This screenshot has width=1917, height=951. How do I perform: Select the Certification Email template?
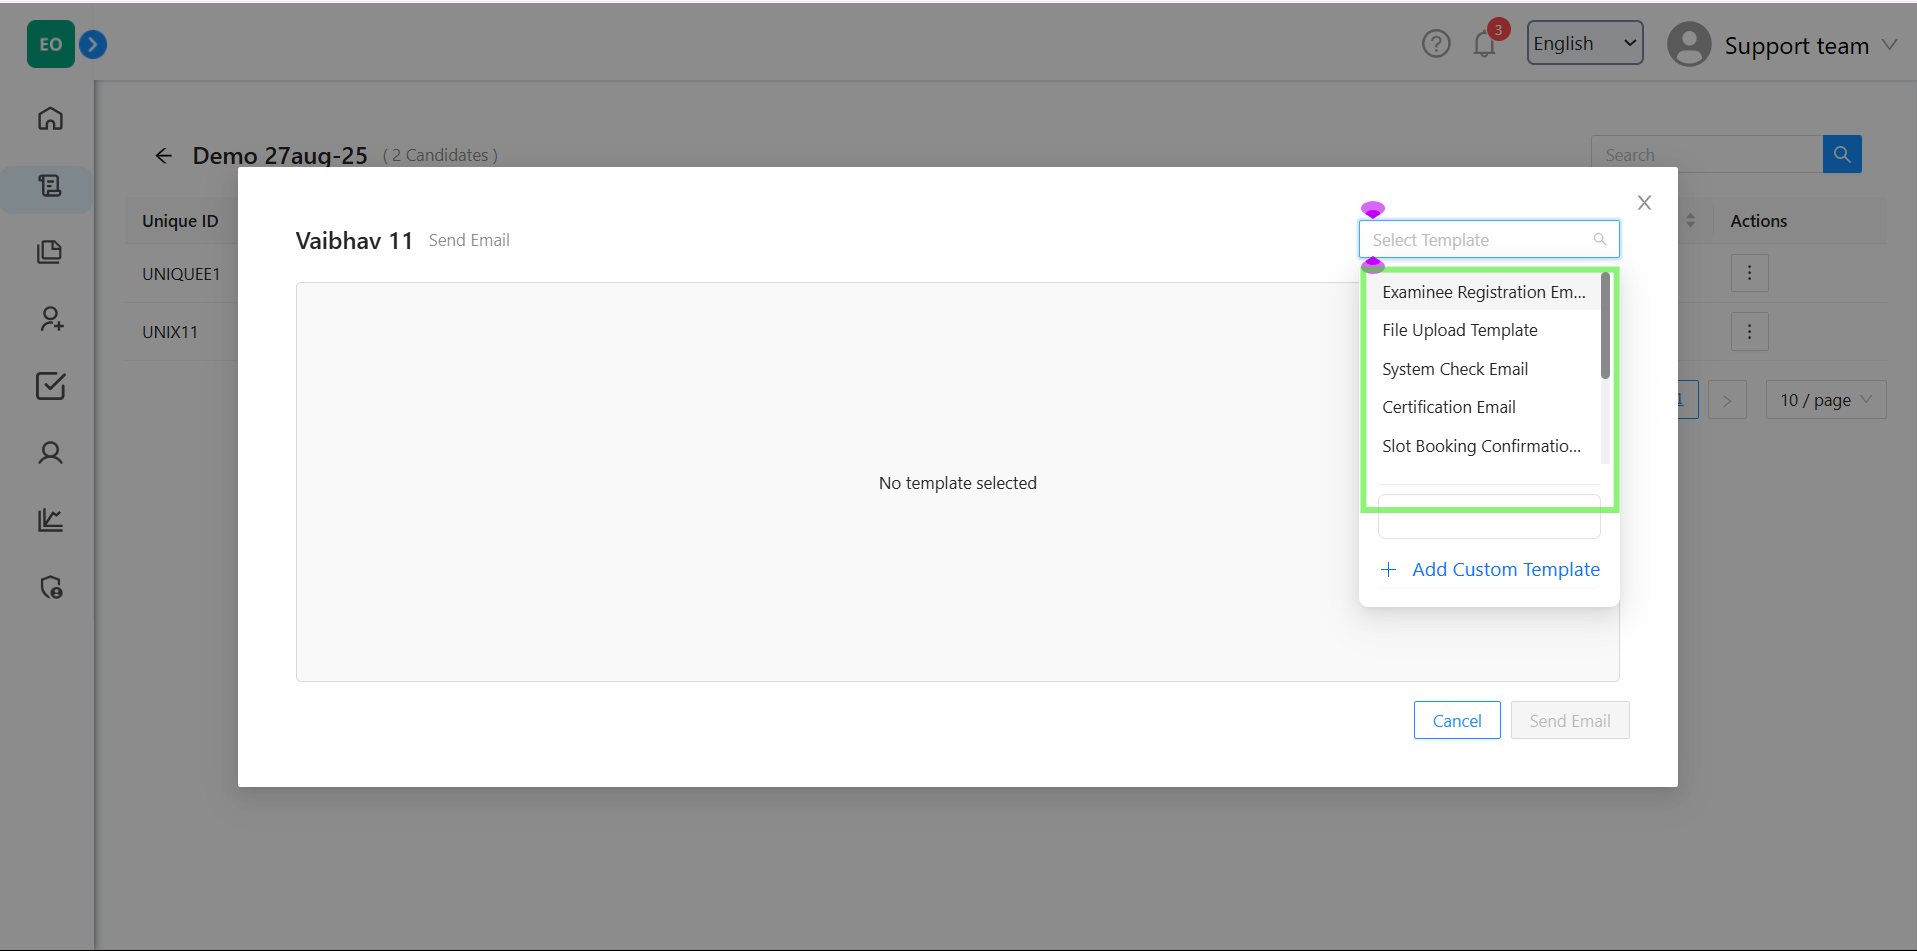(1448, 407)
